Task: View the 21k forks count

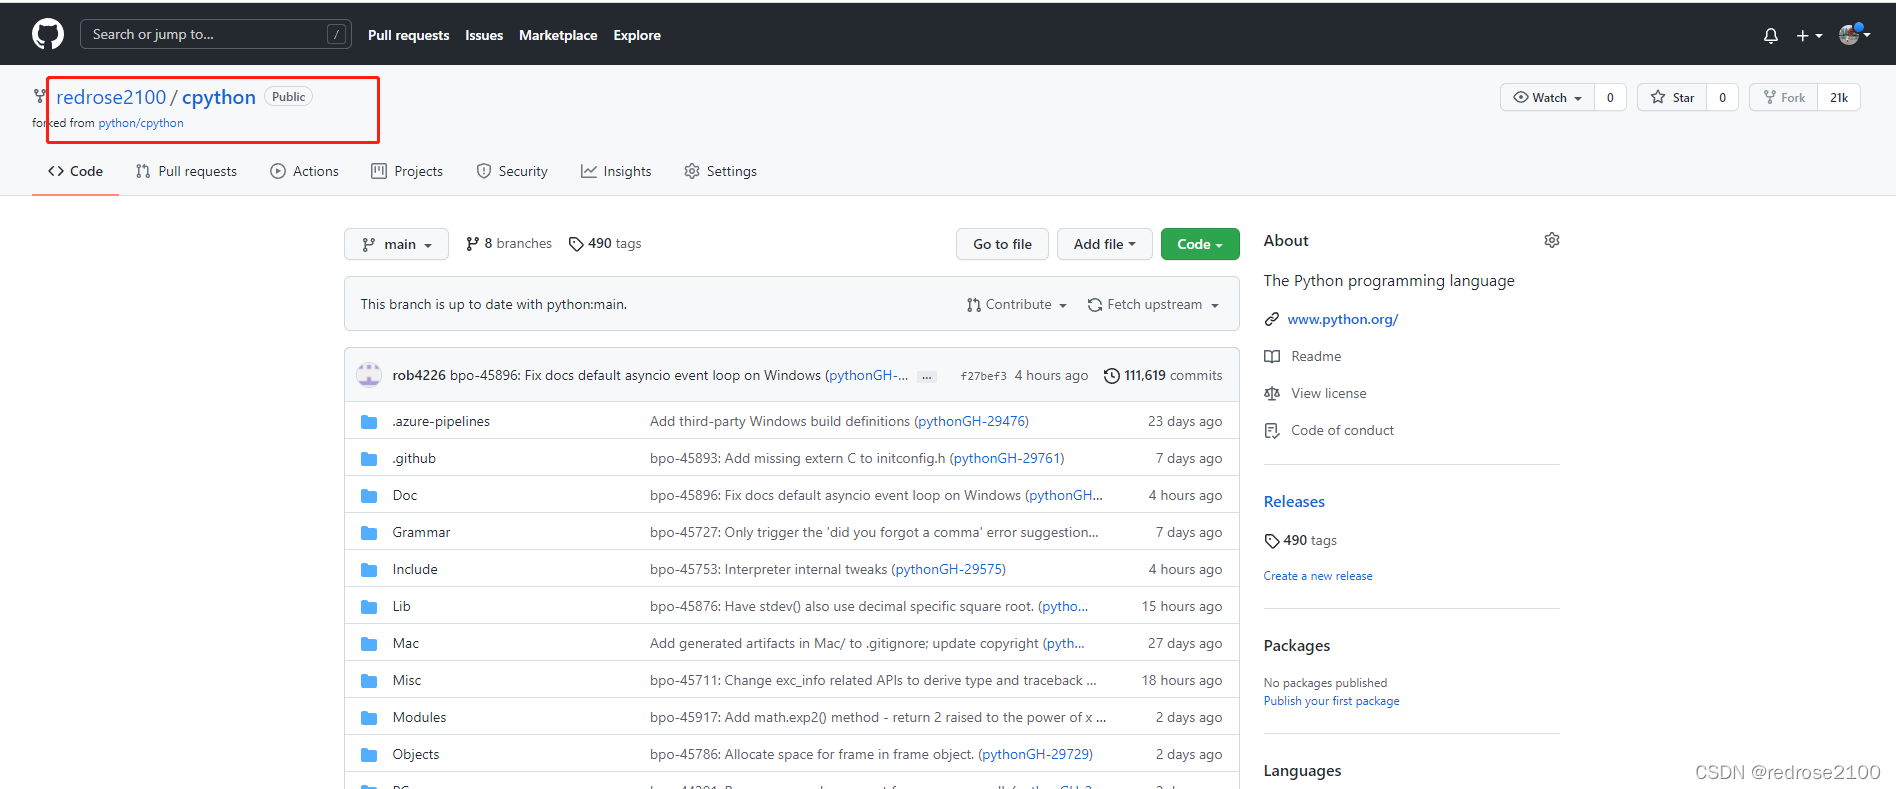Action: tap(1839, 97)
